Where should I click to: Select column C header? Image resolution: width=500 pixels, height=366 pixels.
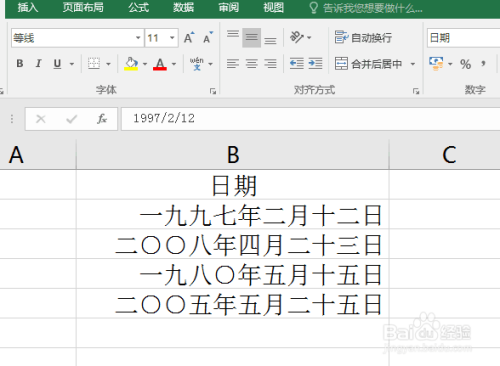click(x=445, y=155)
